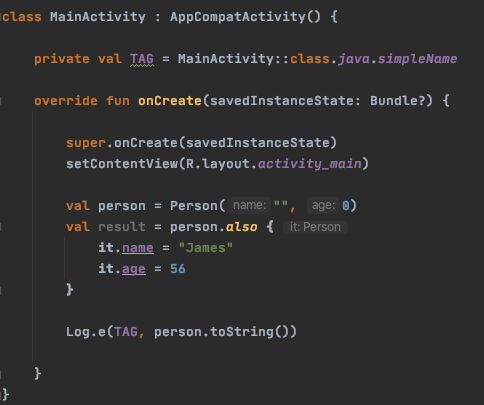The image size is (484, 405).
Task: Click the grayed-out 'result' variable
Action: pyautogui.click(x=122, y=227)
